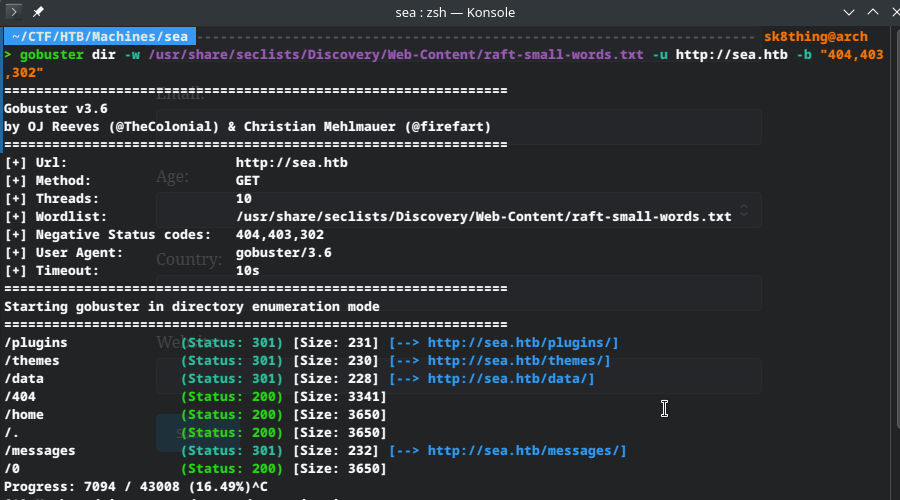Open the http://sea.htb/messages/ redirect link

(526, 451)
